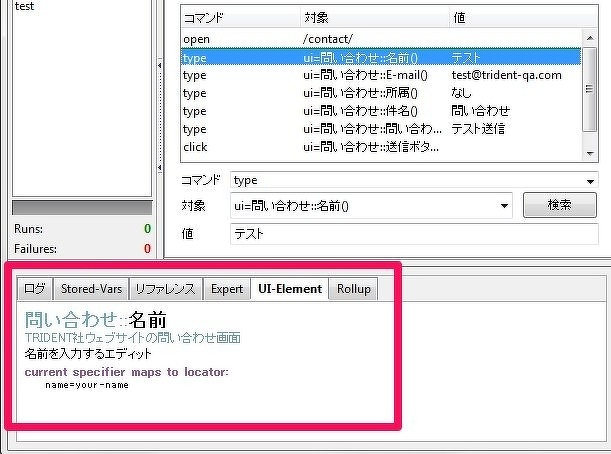Viewport: 611px width, 454px height.
Task: Select the click command row
Action: point(380,147)
